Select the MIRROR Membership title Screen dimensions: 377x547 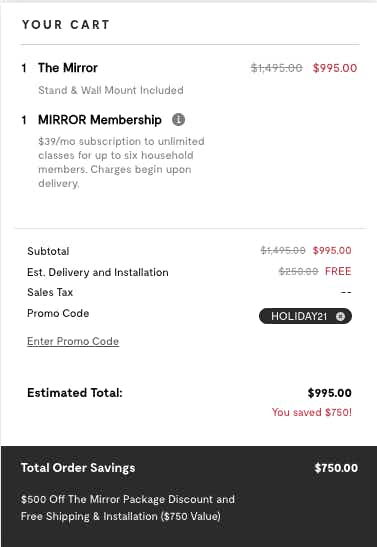point(100,120)
